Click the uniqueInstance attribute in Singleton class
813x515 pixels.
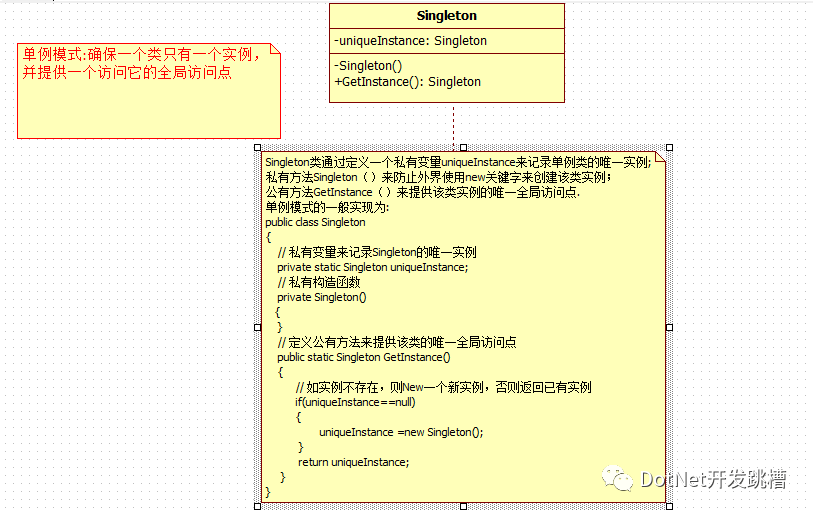[x=411, y=41]
